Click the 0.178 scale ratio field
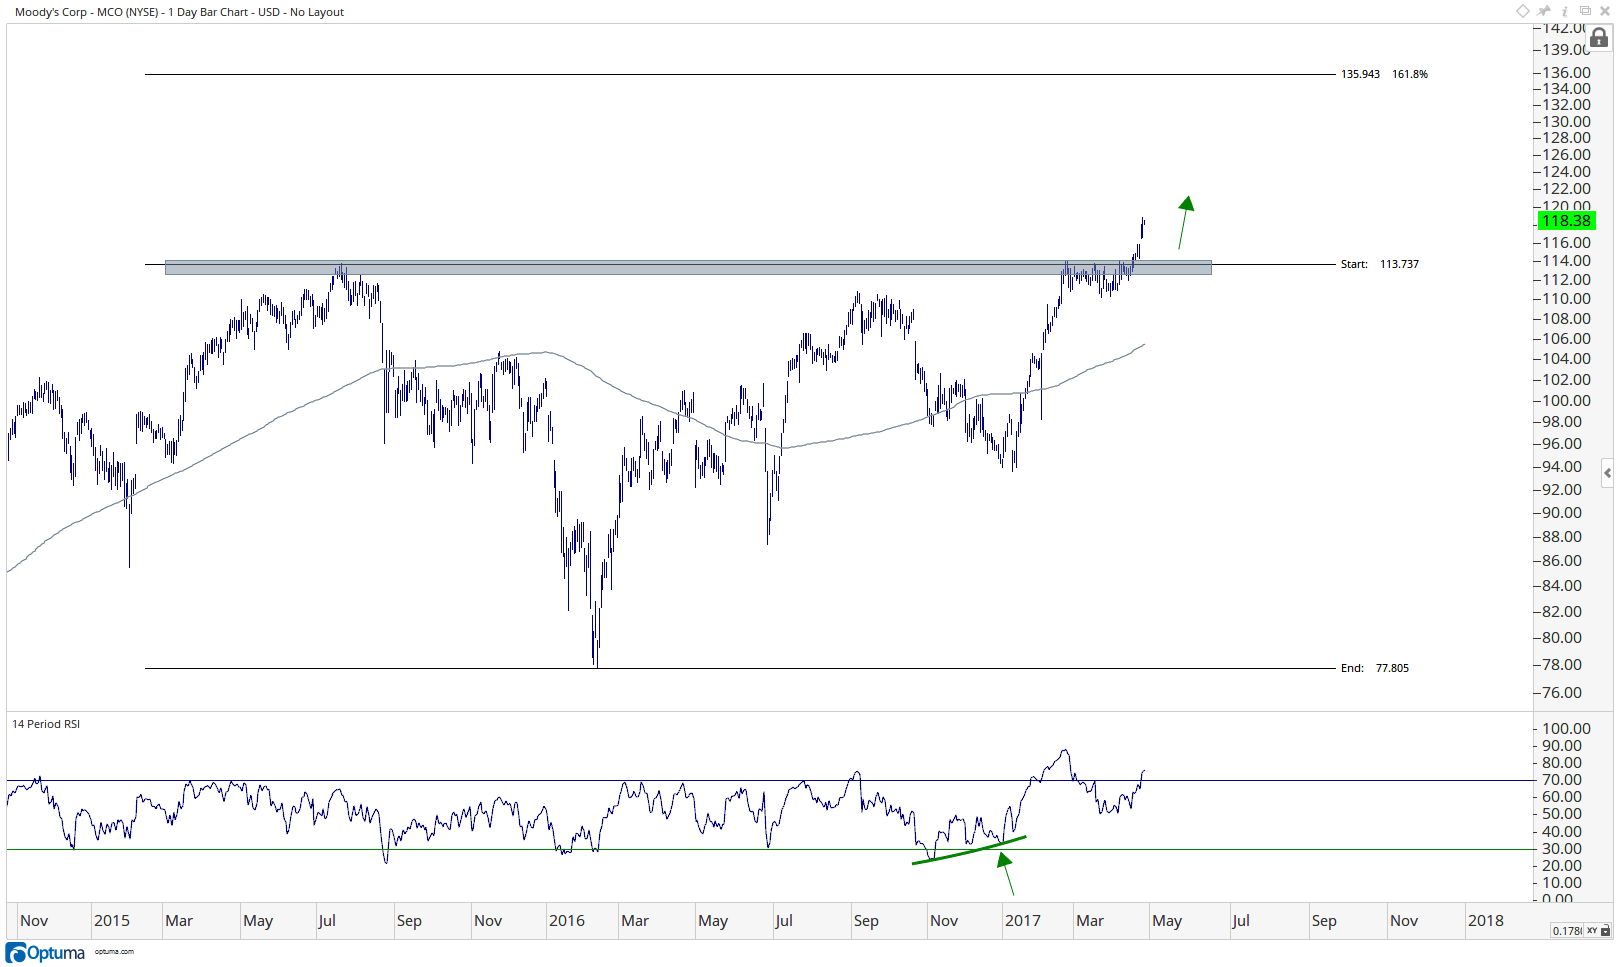 click(1567, 931)
